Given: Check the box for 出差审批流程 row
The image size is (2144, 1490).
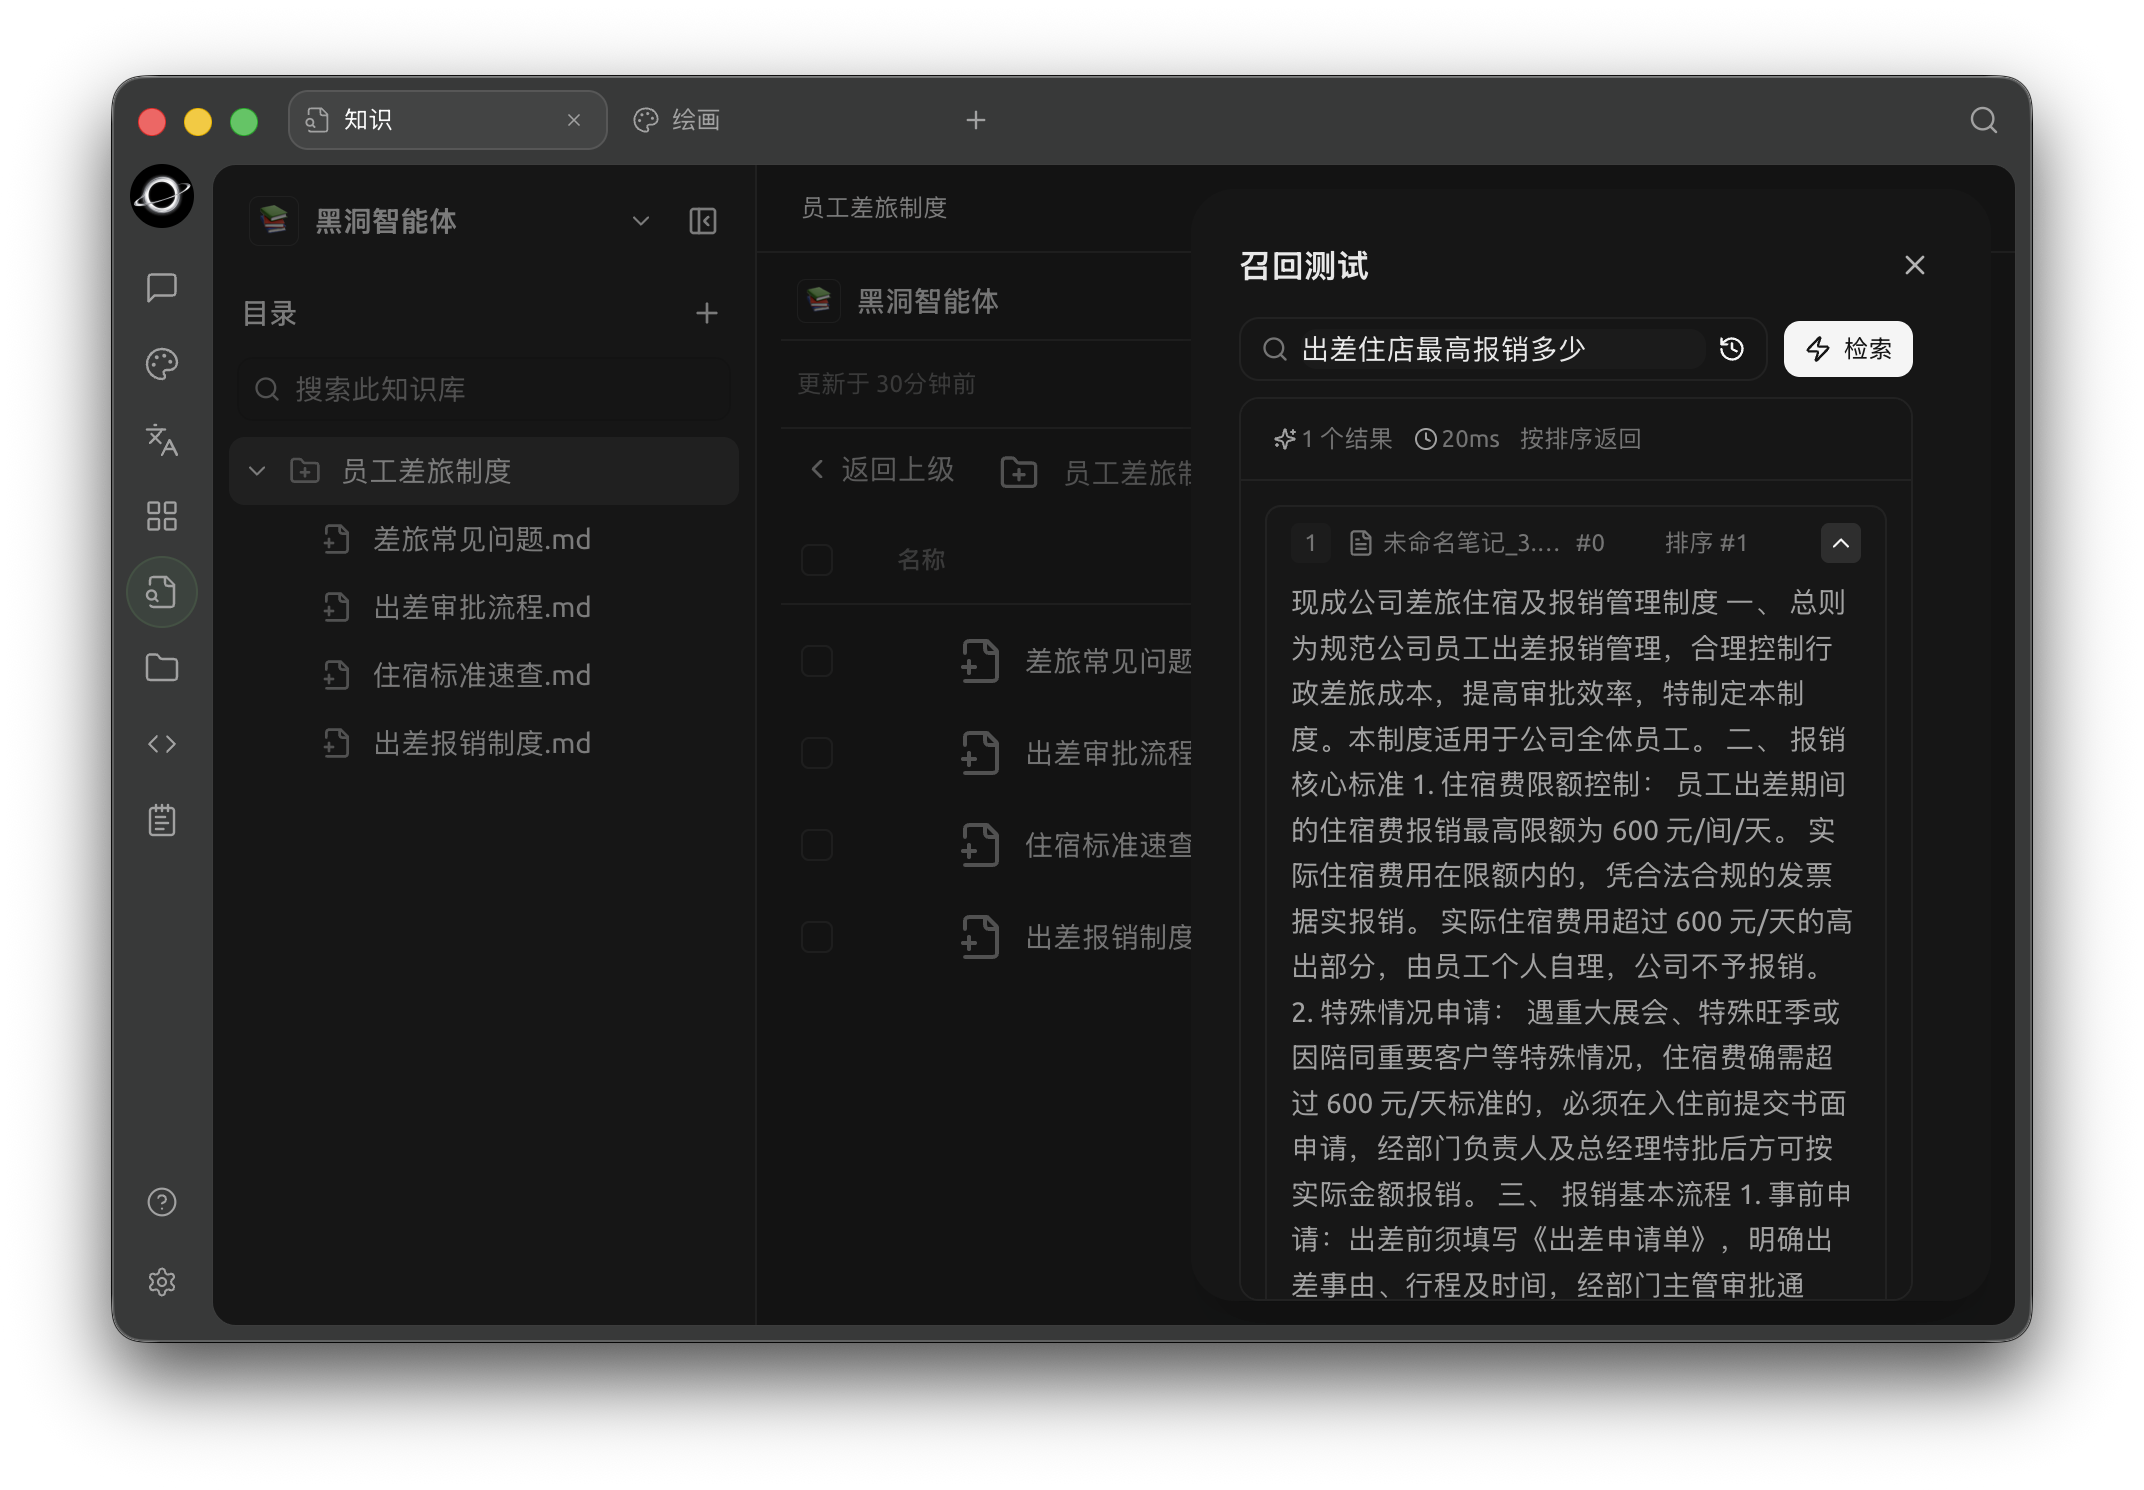Looking at the screenshot, I should pos(817,753).
